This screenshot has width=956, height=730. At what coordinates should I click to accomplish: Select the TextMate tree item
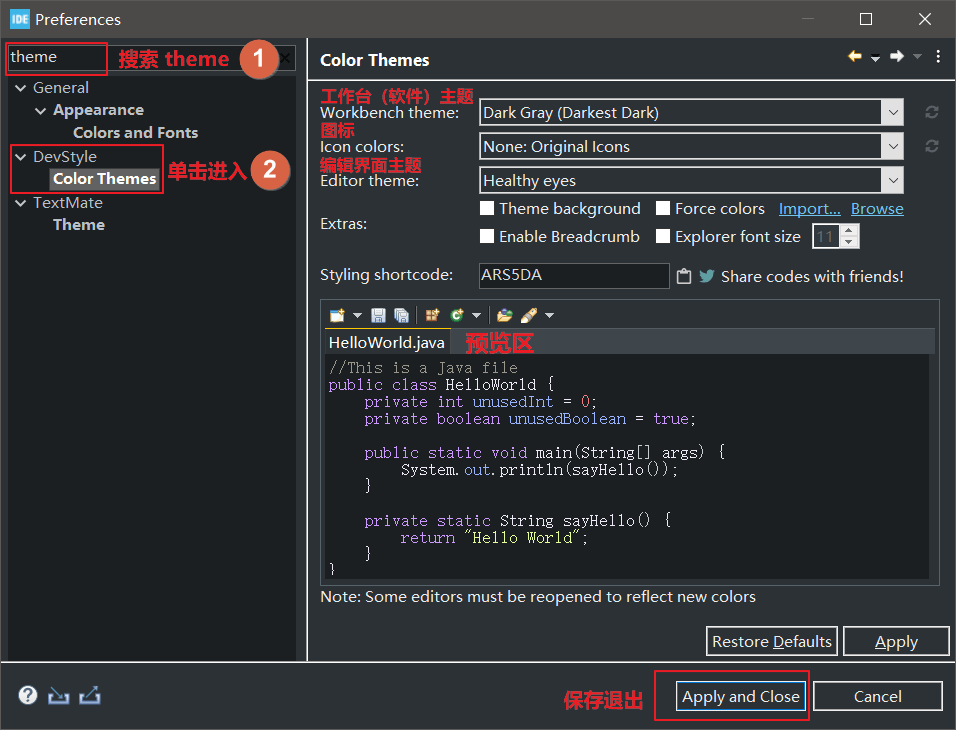click(68, 202)
